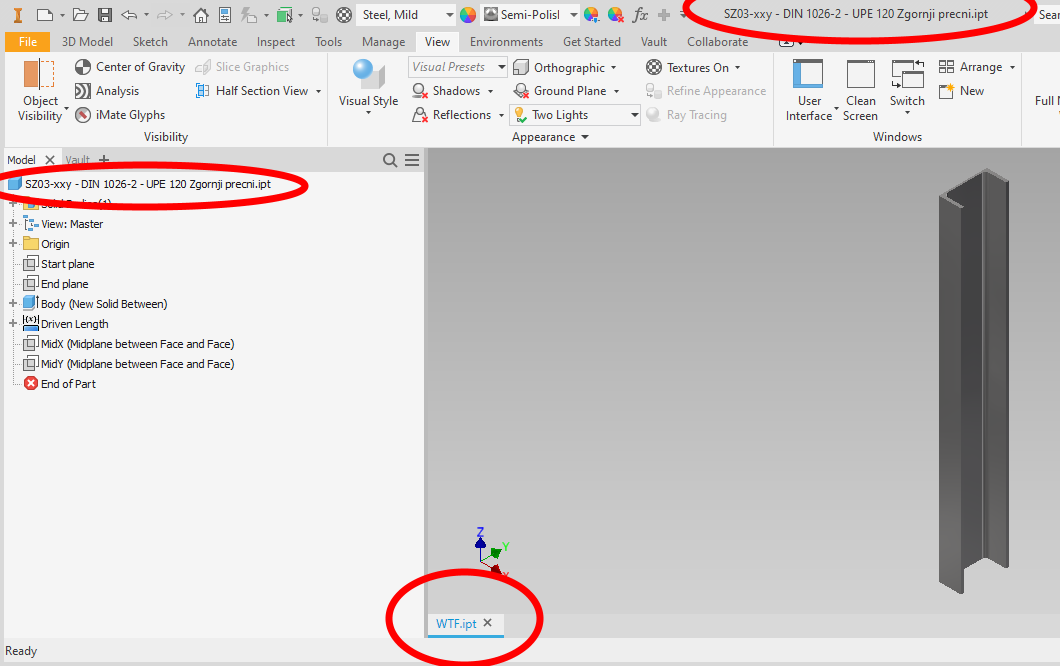Enable Shadows in the Appearance panel
This screenshot has width=1060, height=666.
tap(449, 90)
